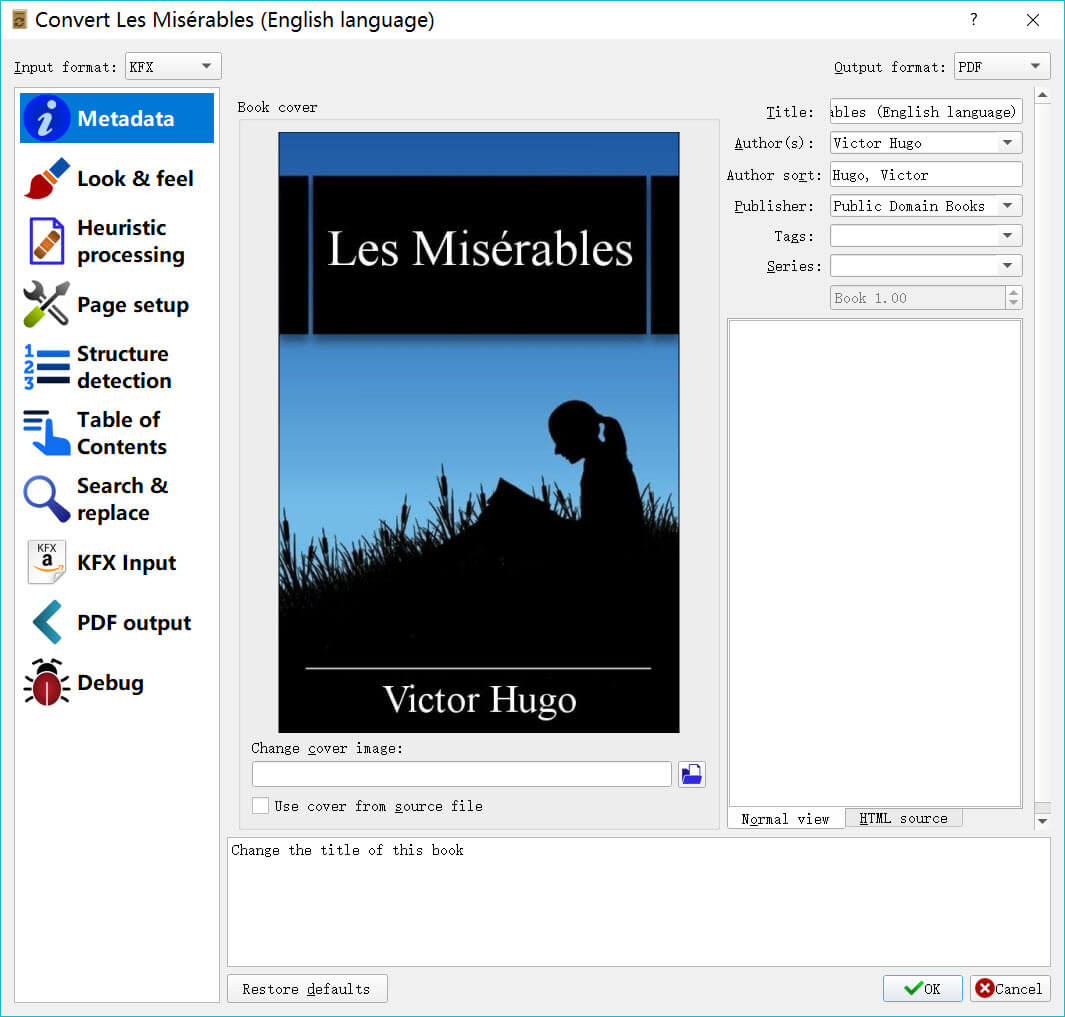Switch to HTML source tab

[903, 818]
